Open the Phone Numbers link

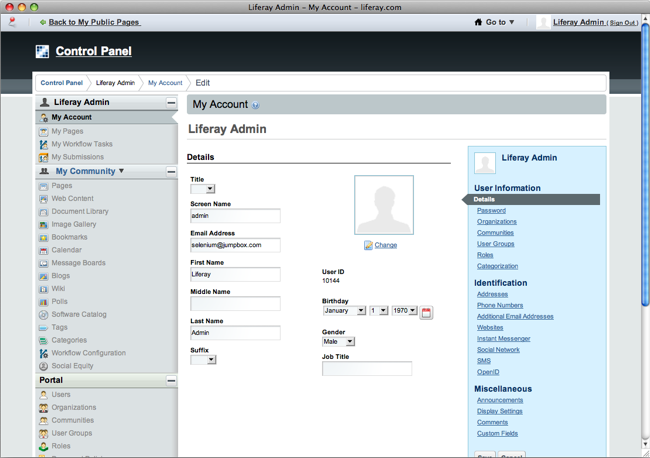500,305
